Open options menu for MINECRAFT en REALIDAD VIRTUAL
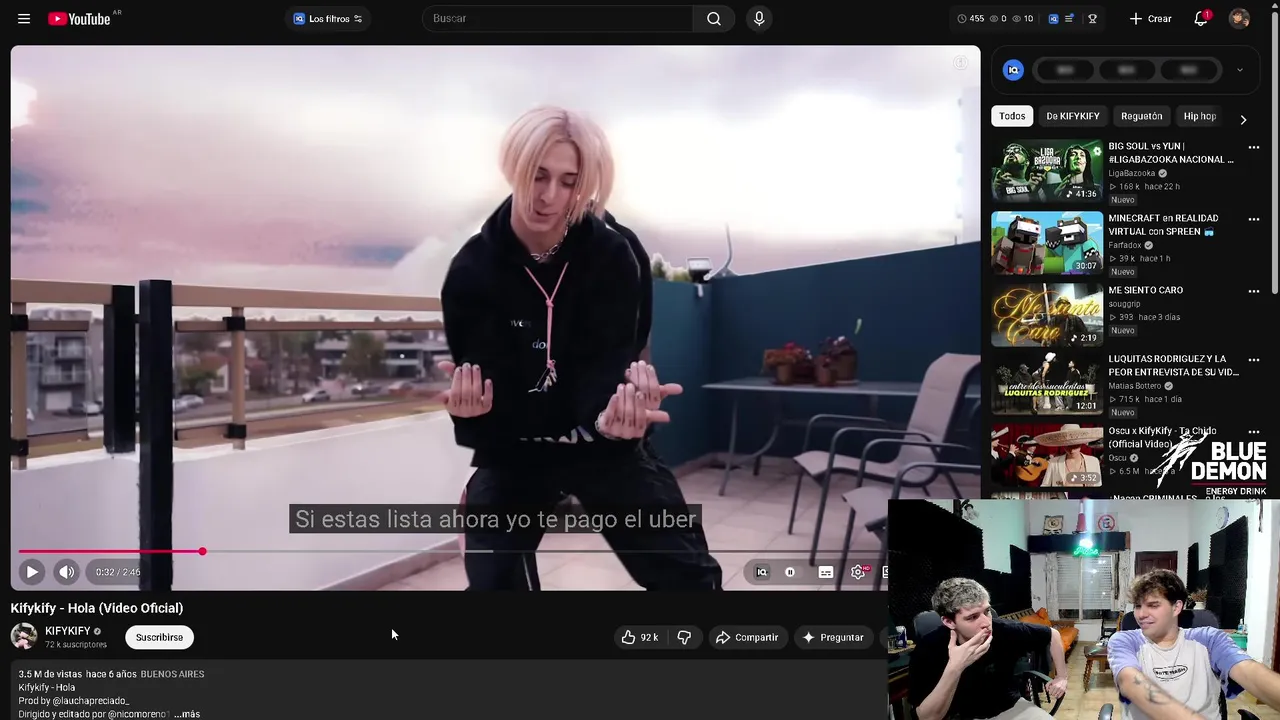 pyautogui.click(x=1253, y=219)
